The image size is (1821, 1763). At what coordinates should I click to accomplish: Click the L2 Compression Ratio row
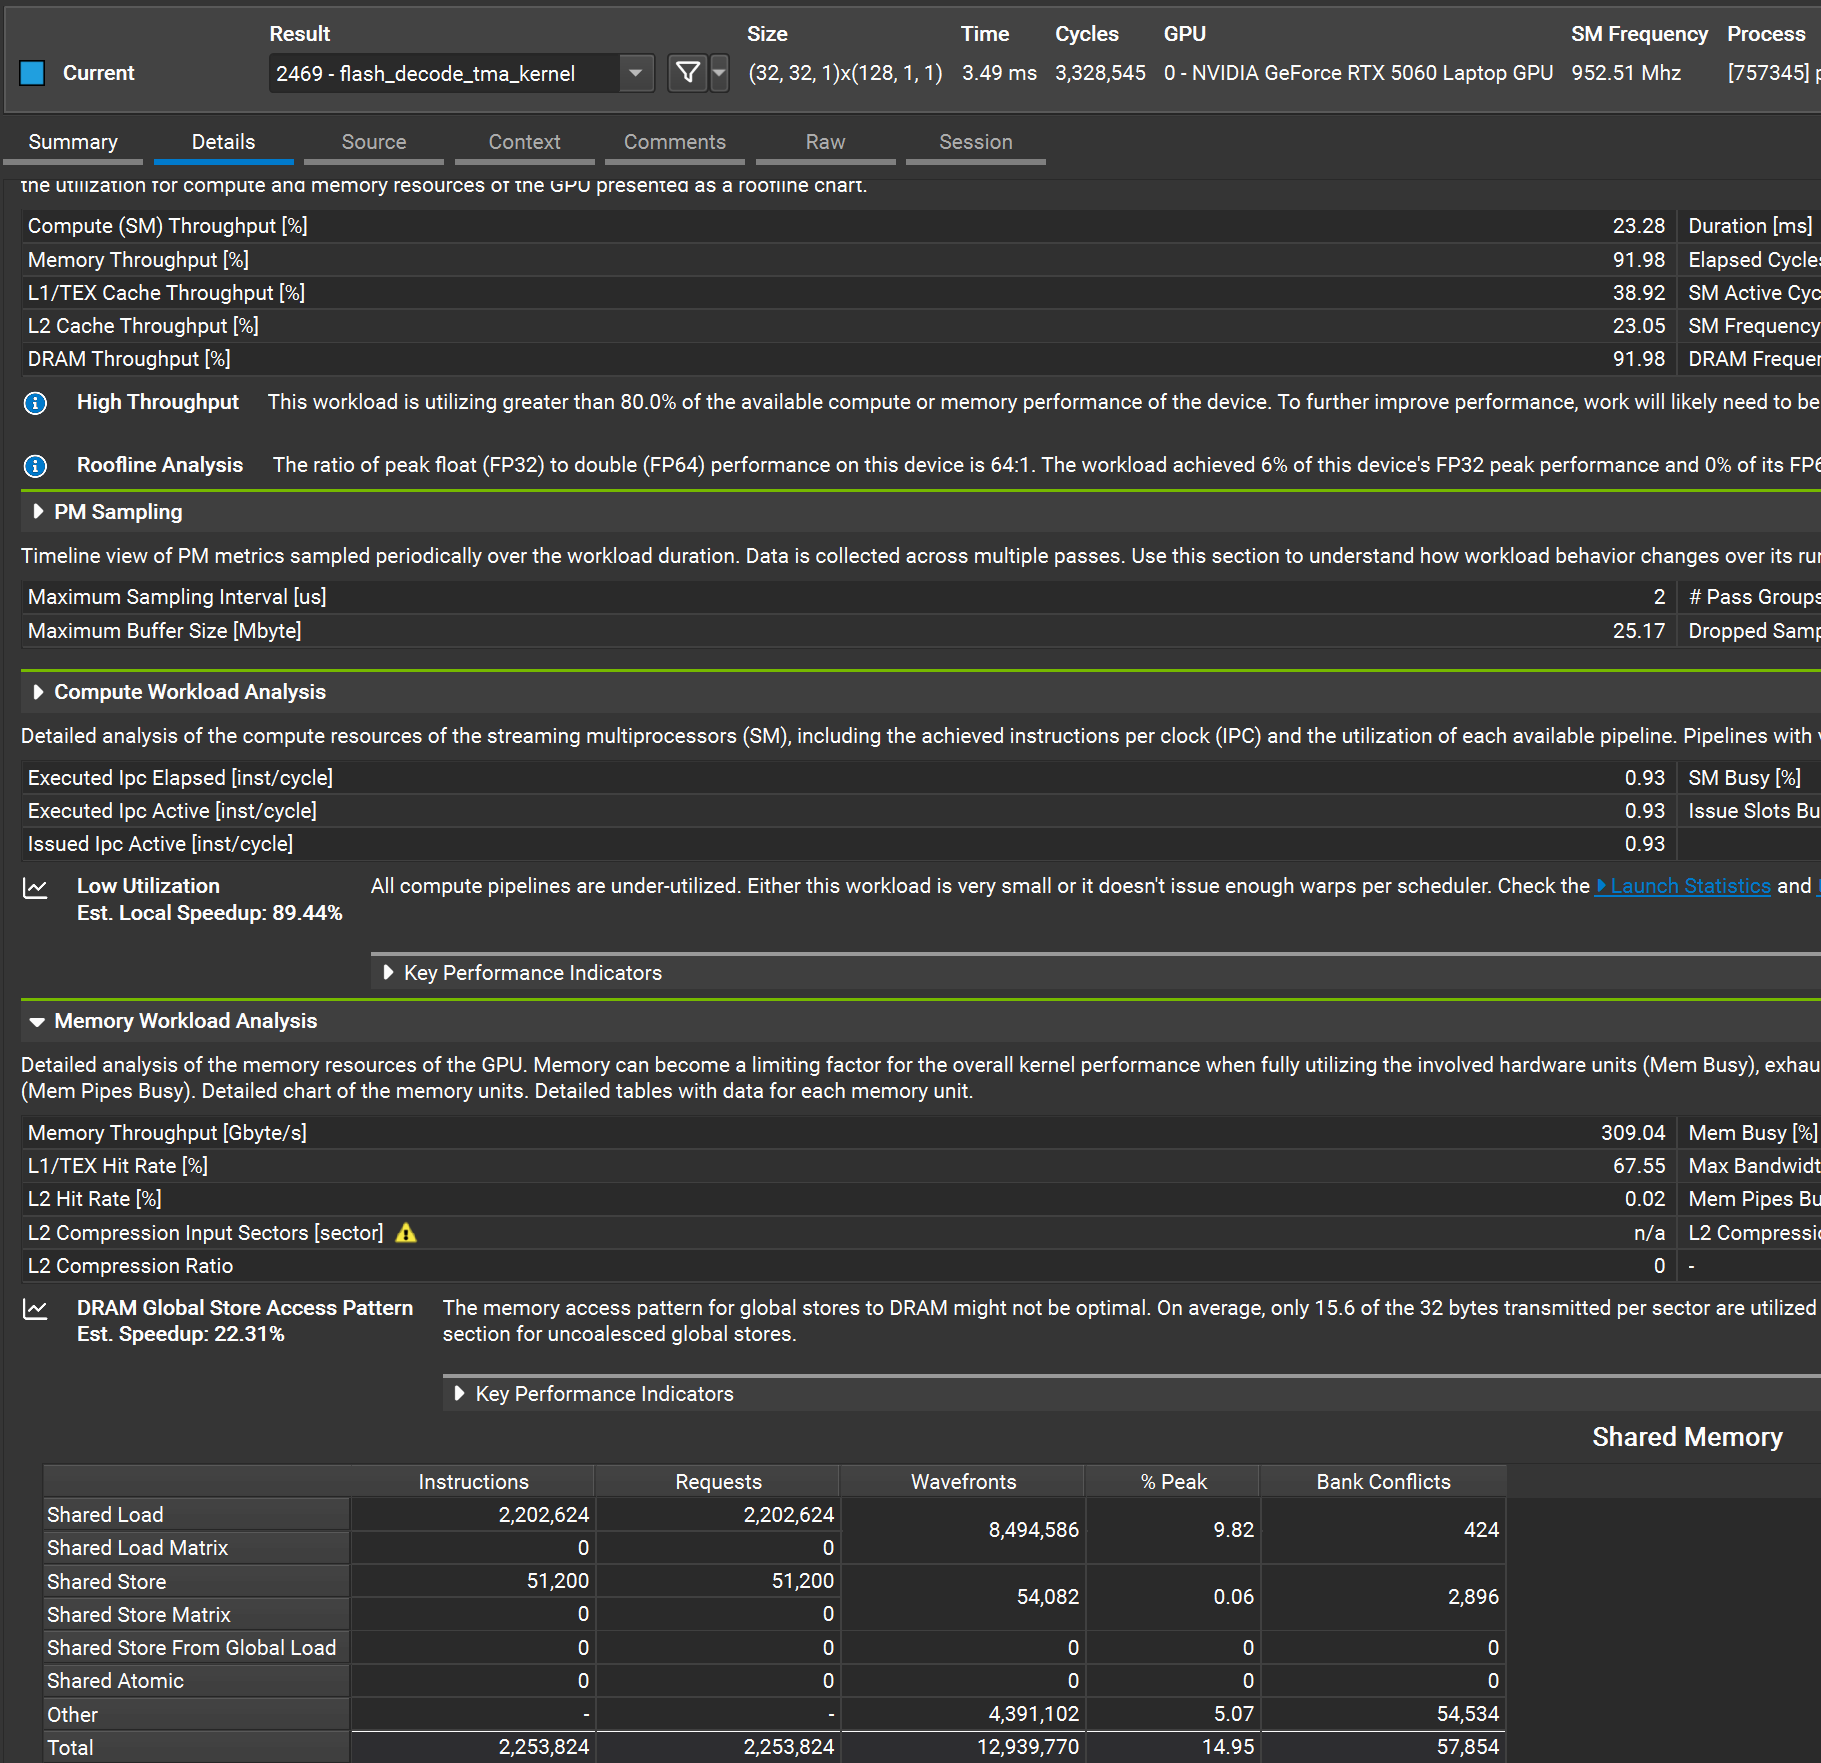click(846, 1266)
